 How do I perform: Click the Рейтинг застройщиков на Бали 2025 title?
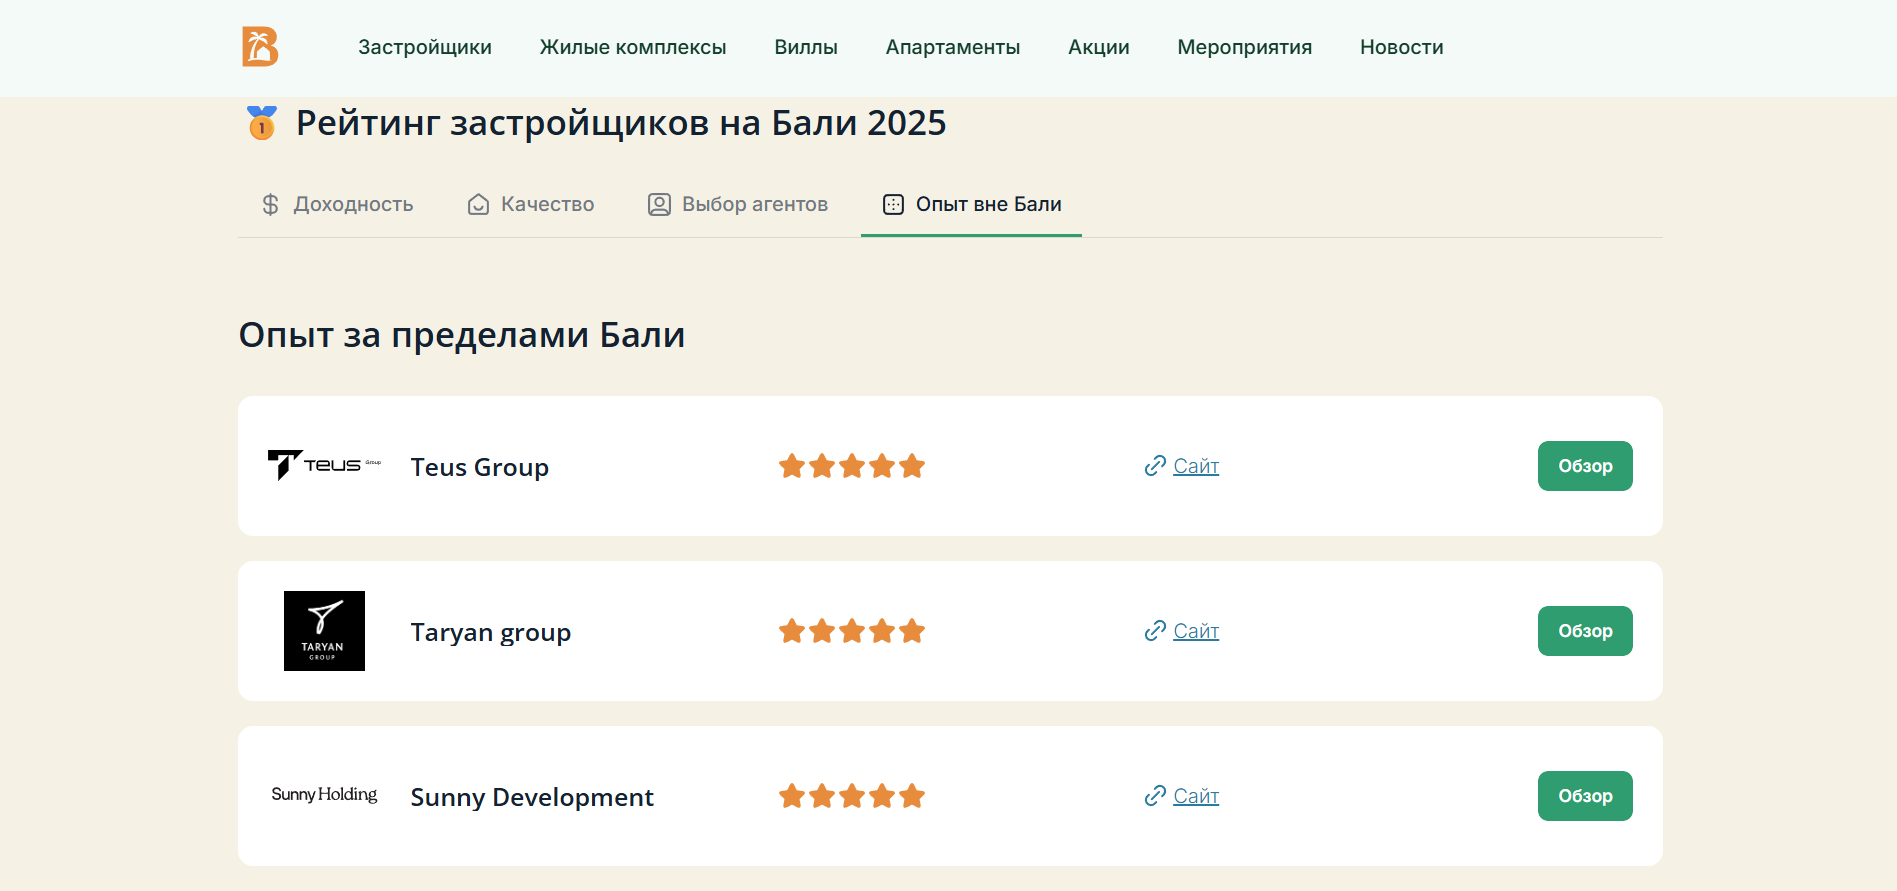621,123
